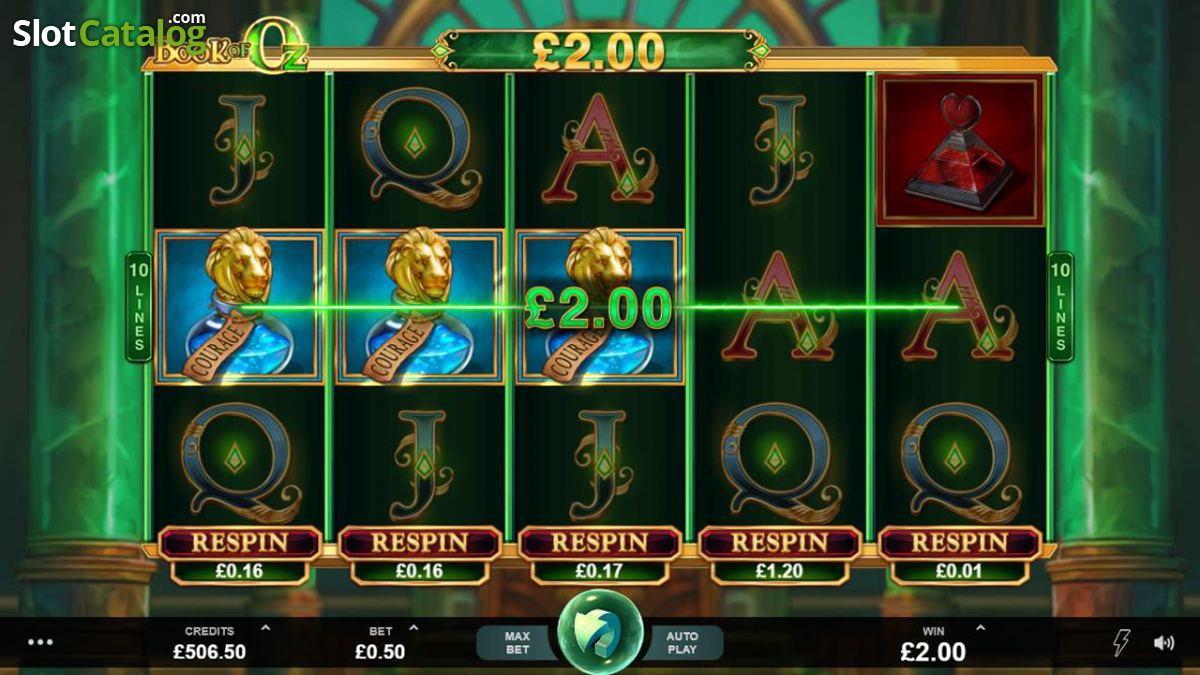Open the three-dots menu
The width and height of the screenshot is (1200, 675).
(x=40, y=642)
